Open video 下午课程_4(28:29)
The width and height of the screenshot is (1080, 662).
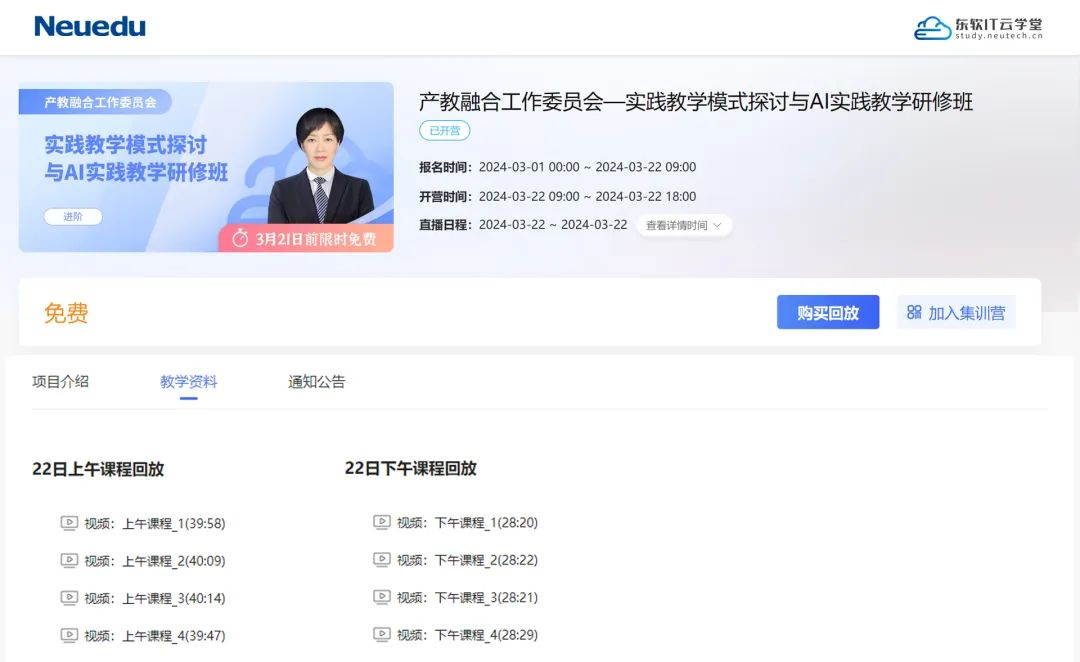[x=486, y=635]
